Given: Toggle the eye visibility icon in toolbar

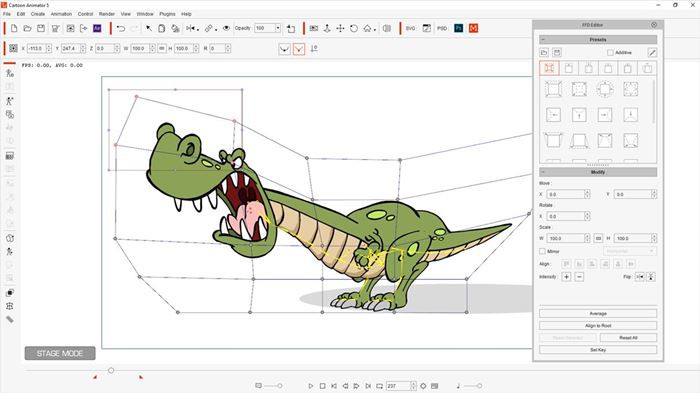Looking at the screenshot, I should pos(226,29).
